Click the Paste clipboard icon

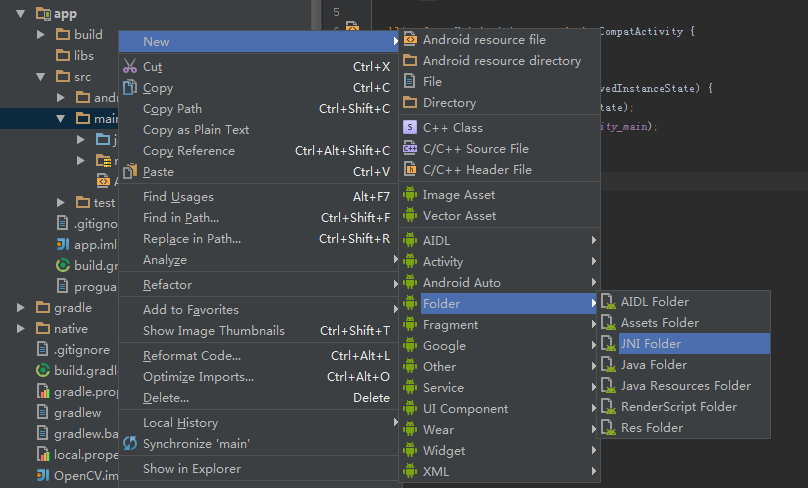(129, 172)
